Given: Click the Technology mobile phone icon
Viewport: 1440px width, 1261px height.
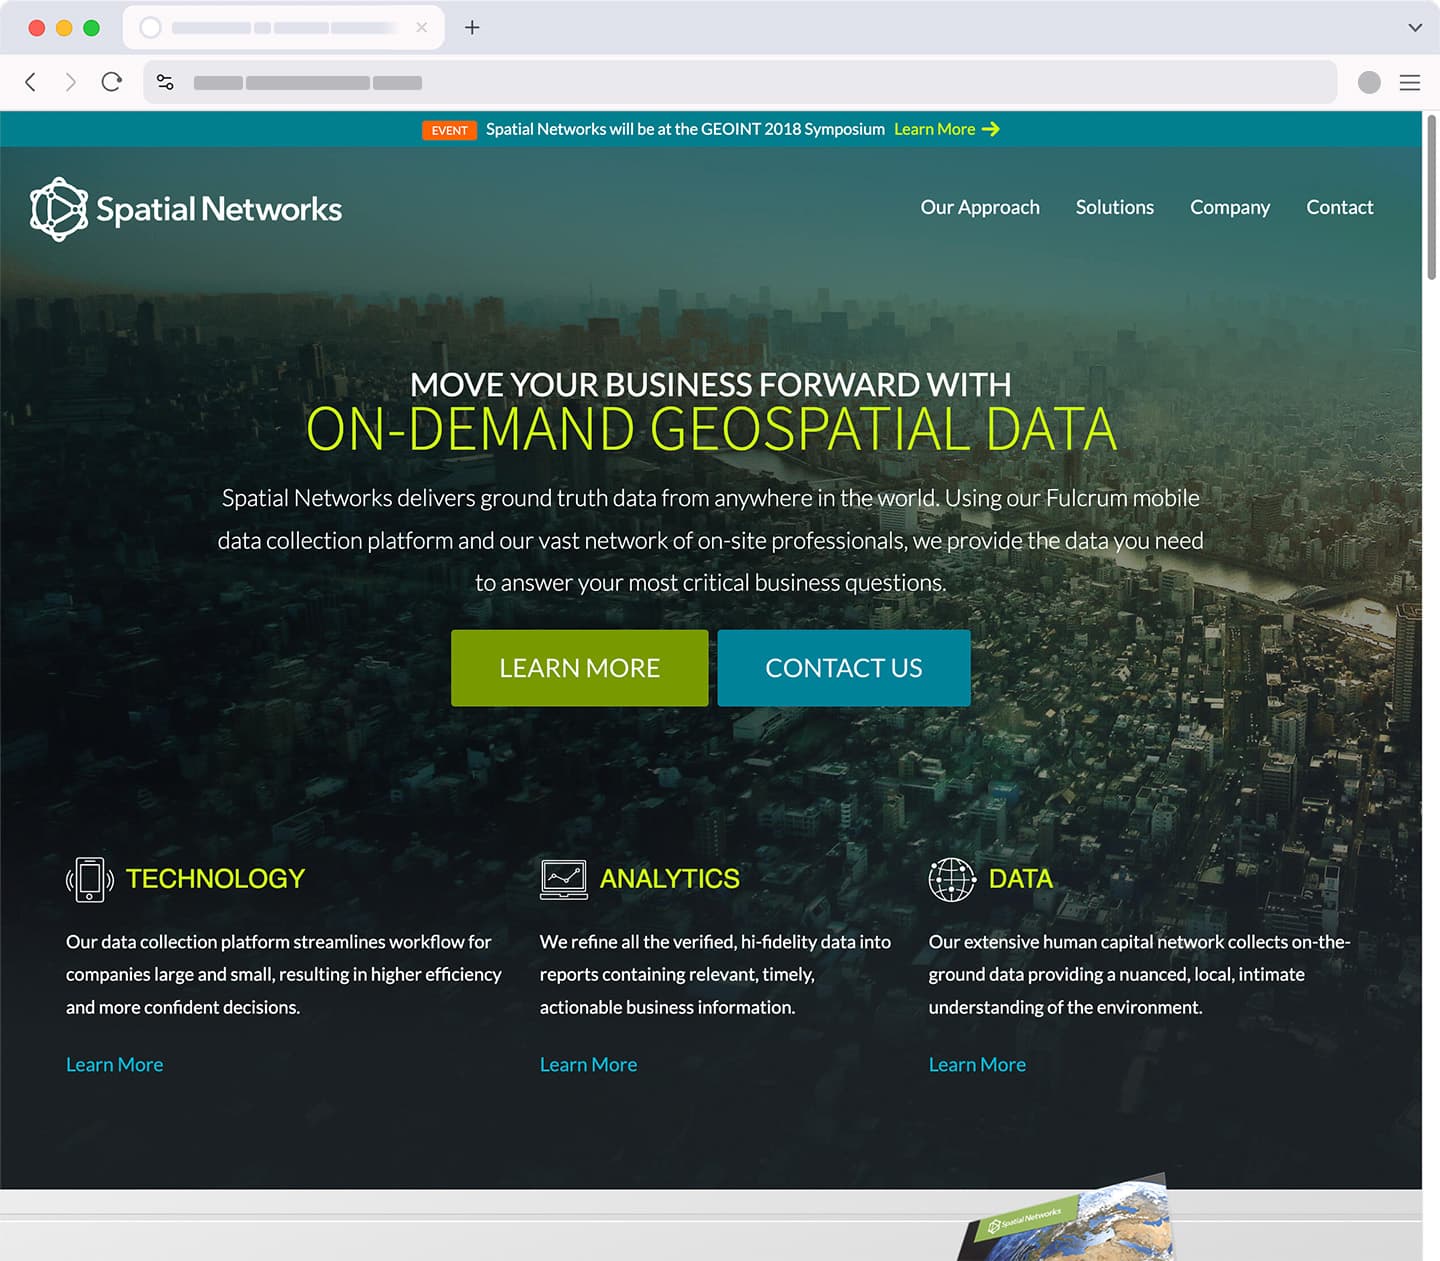Looking at the screenshot, I should click(90, 879).
